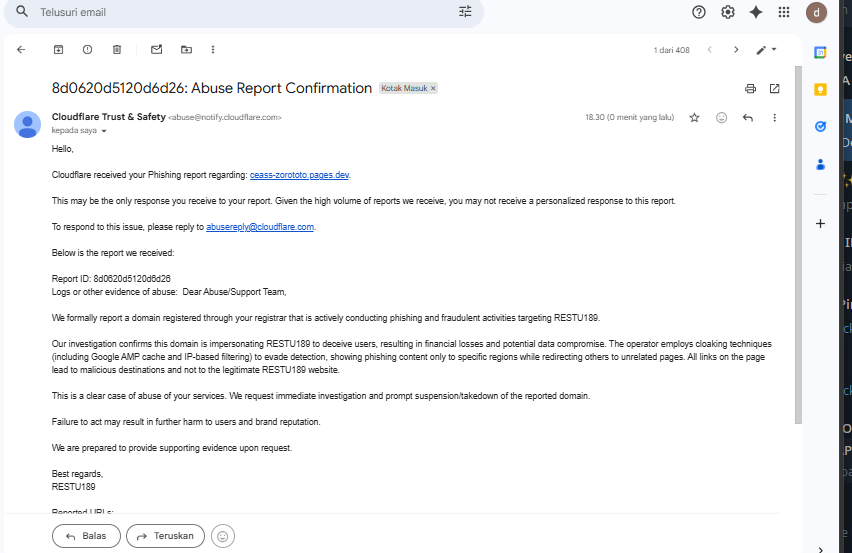Open ceass-zorototo.pages.dev link
Viewport: 852px width, 553px height.
(299, 175)
